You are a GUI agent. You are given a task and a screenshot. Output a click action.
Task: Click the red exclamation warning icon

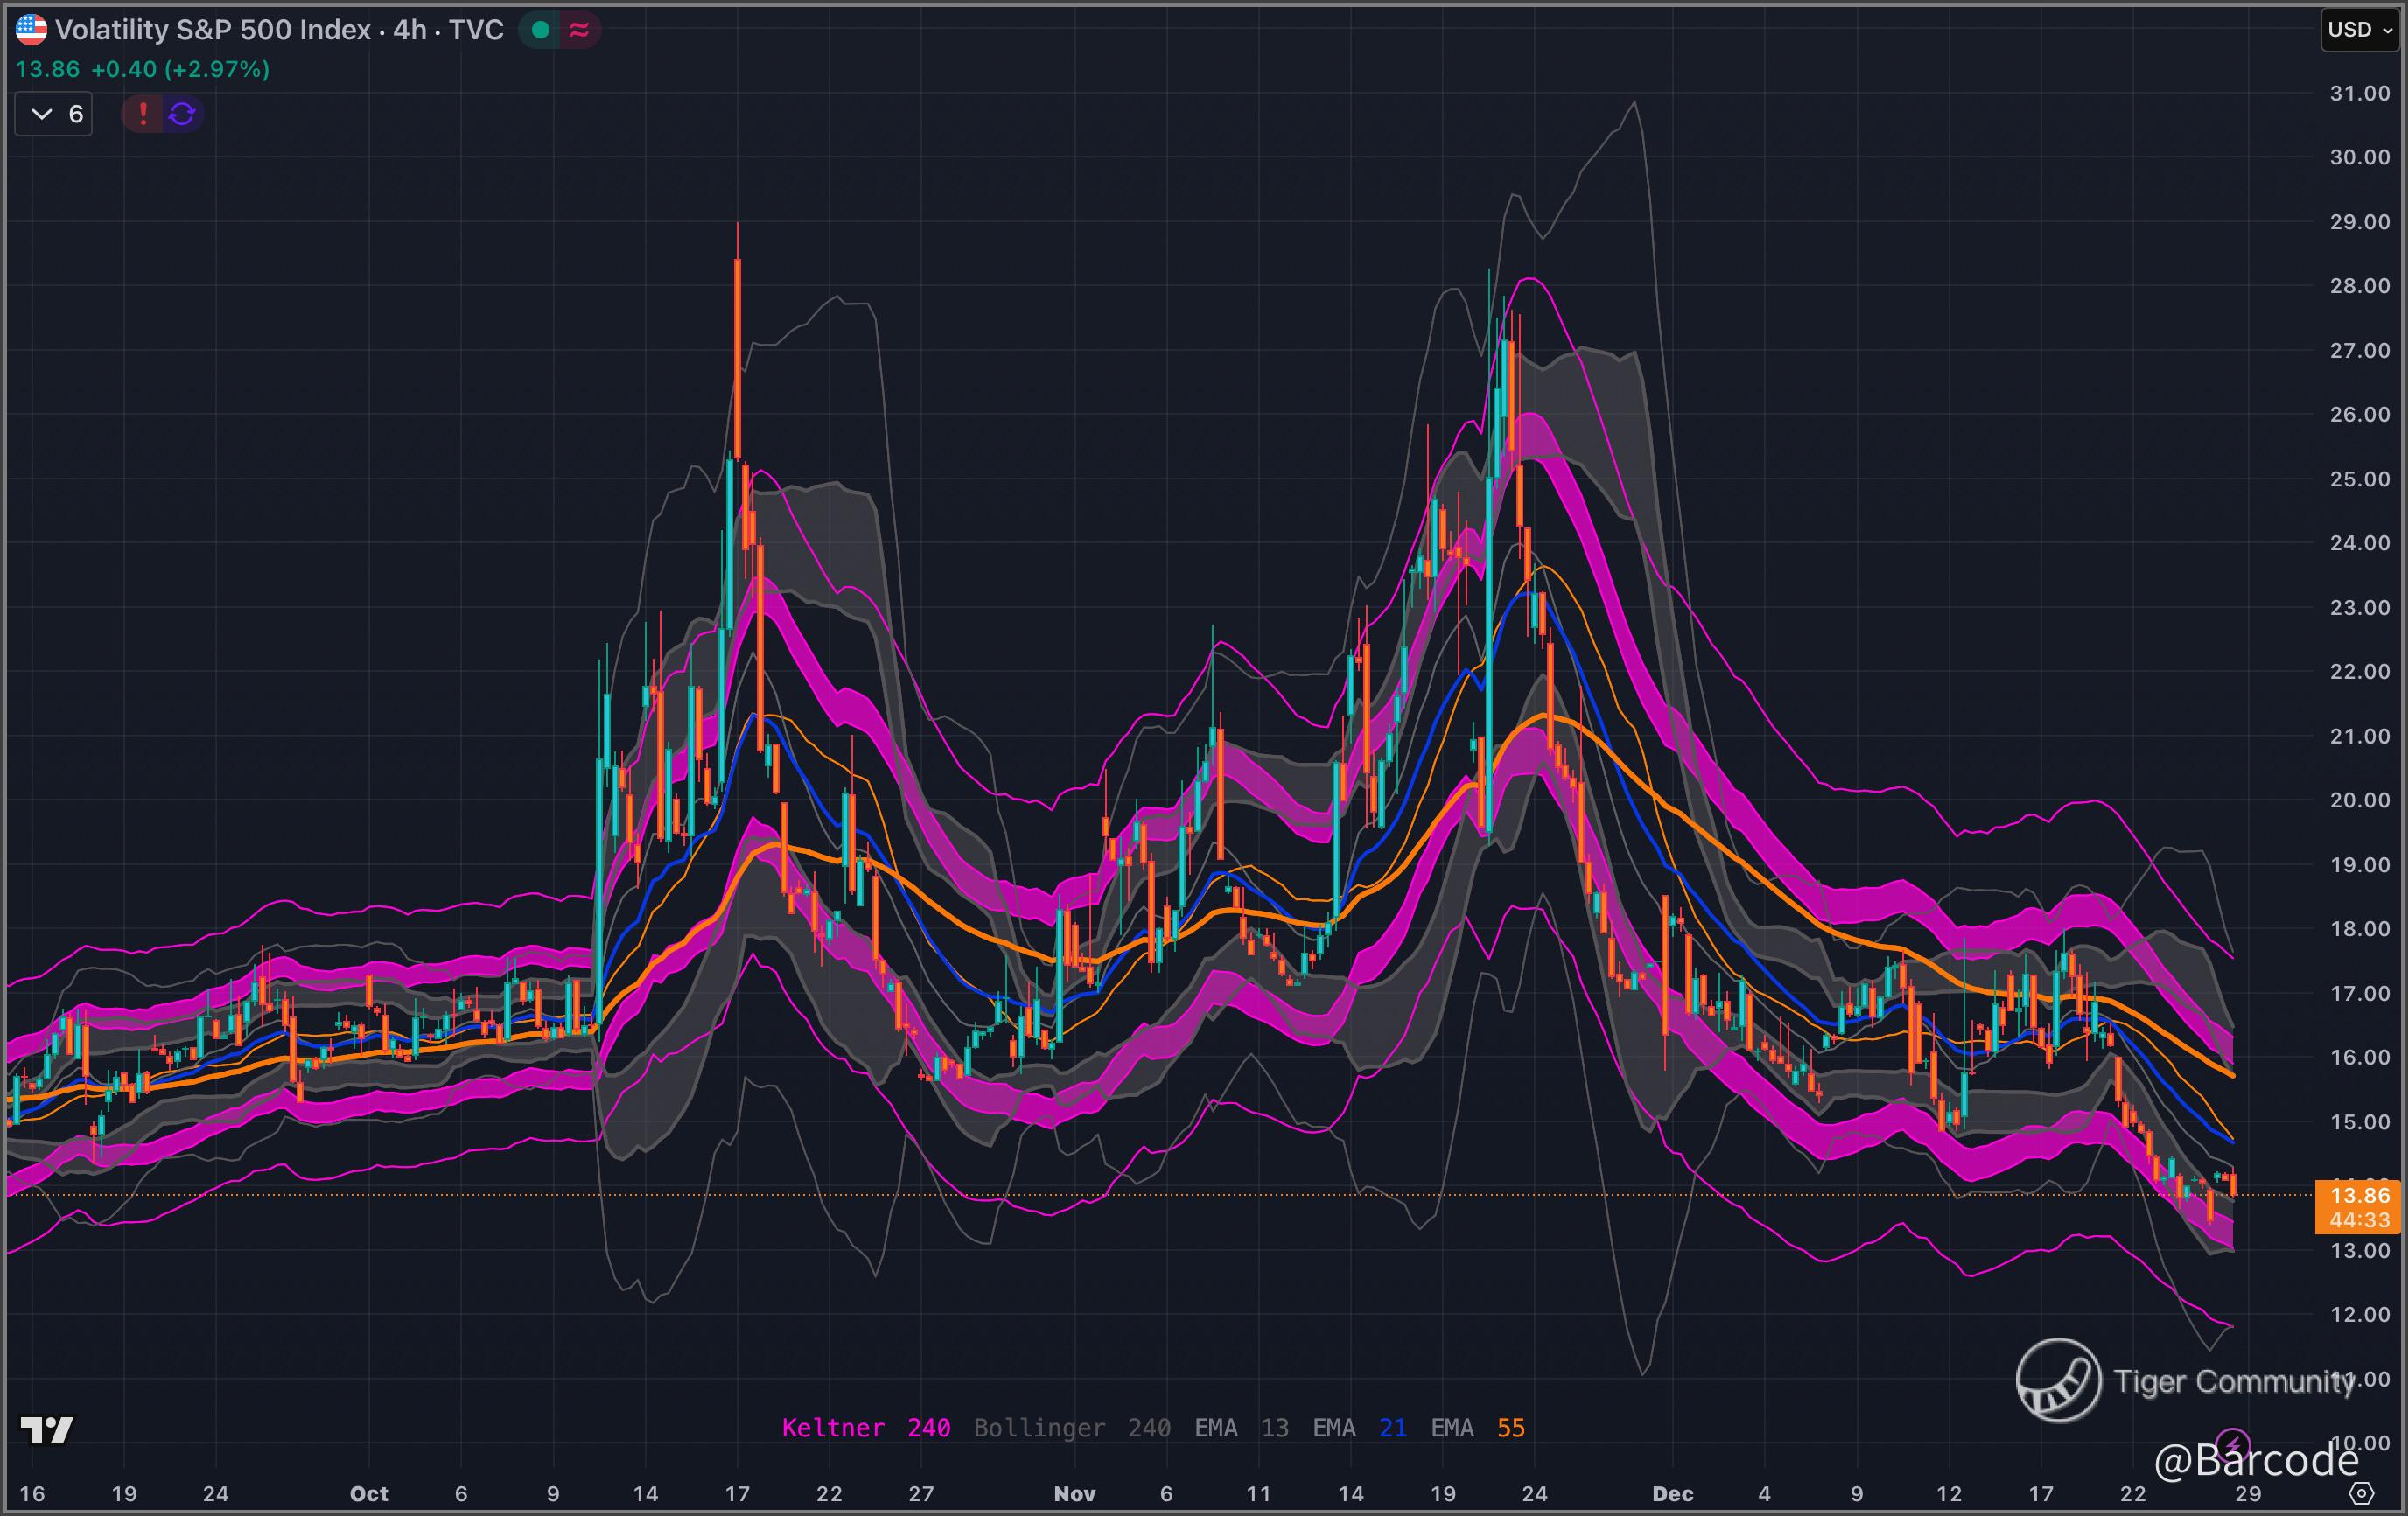pos(143,114)
